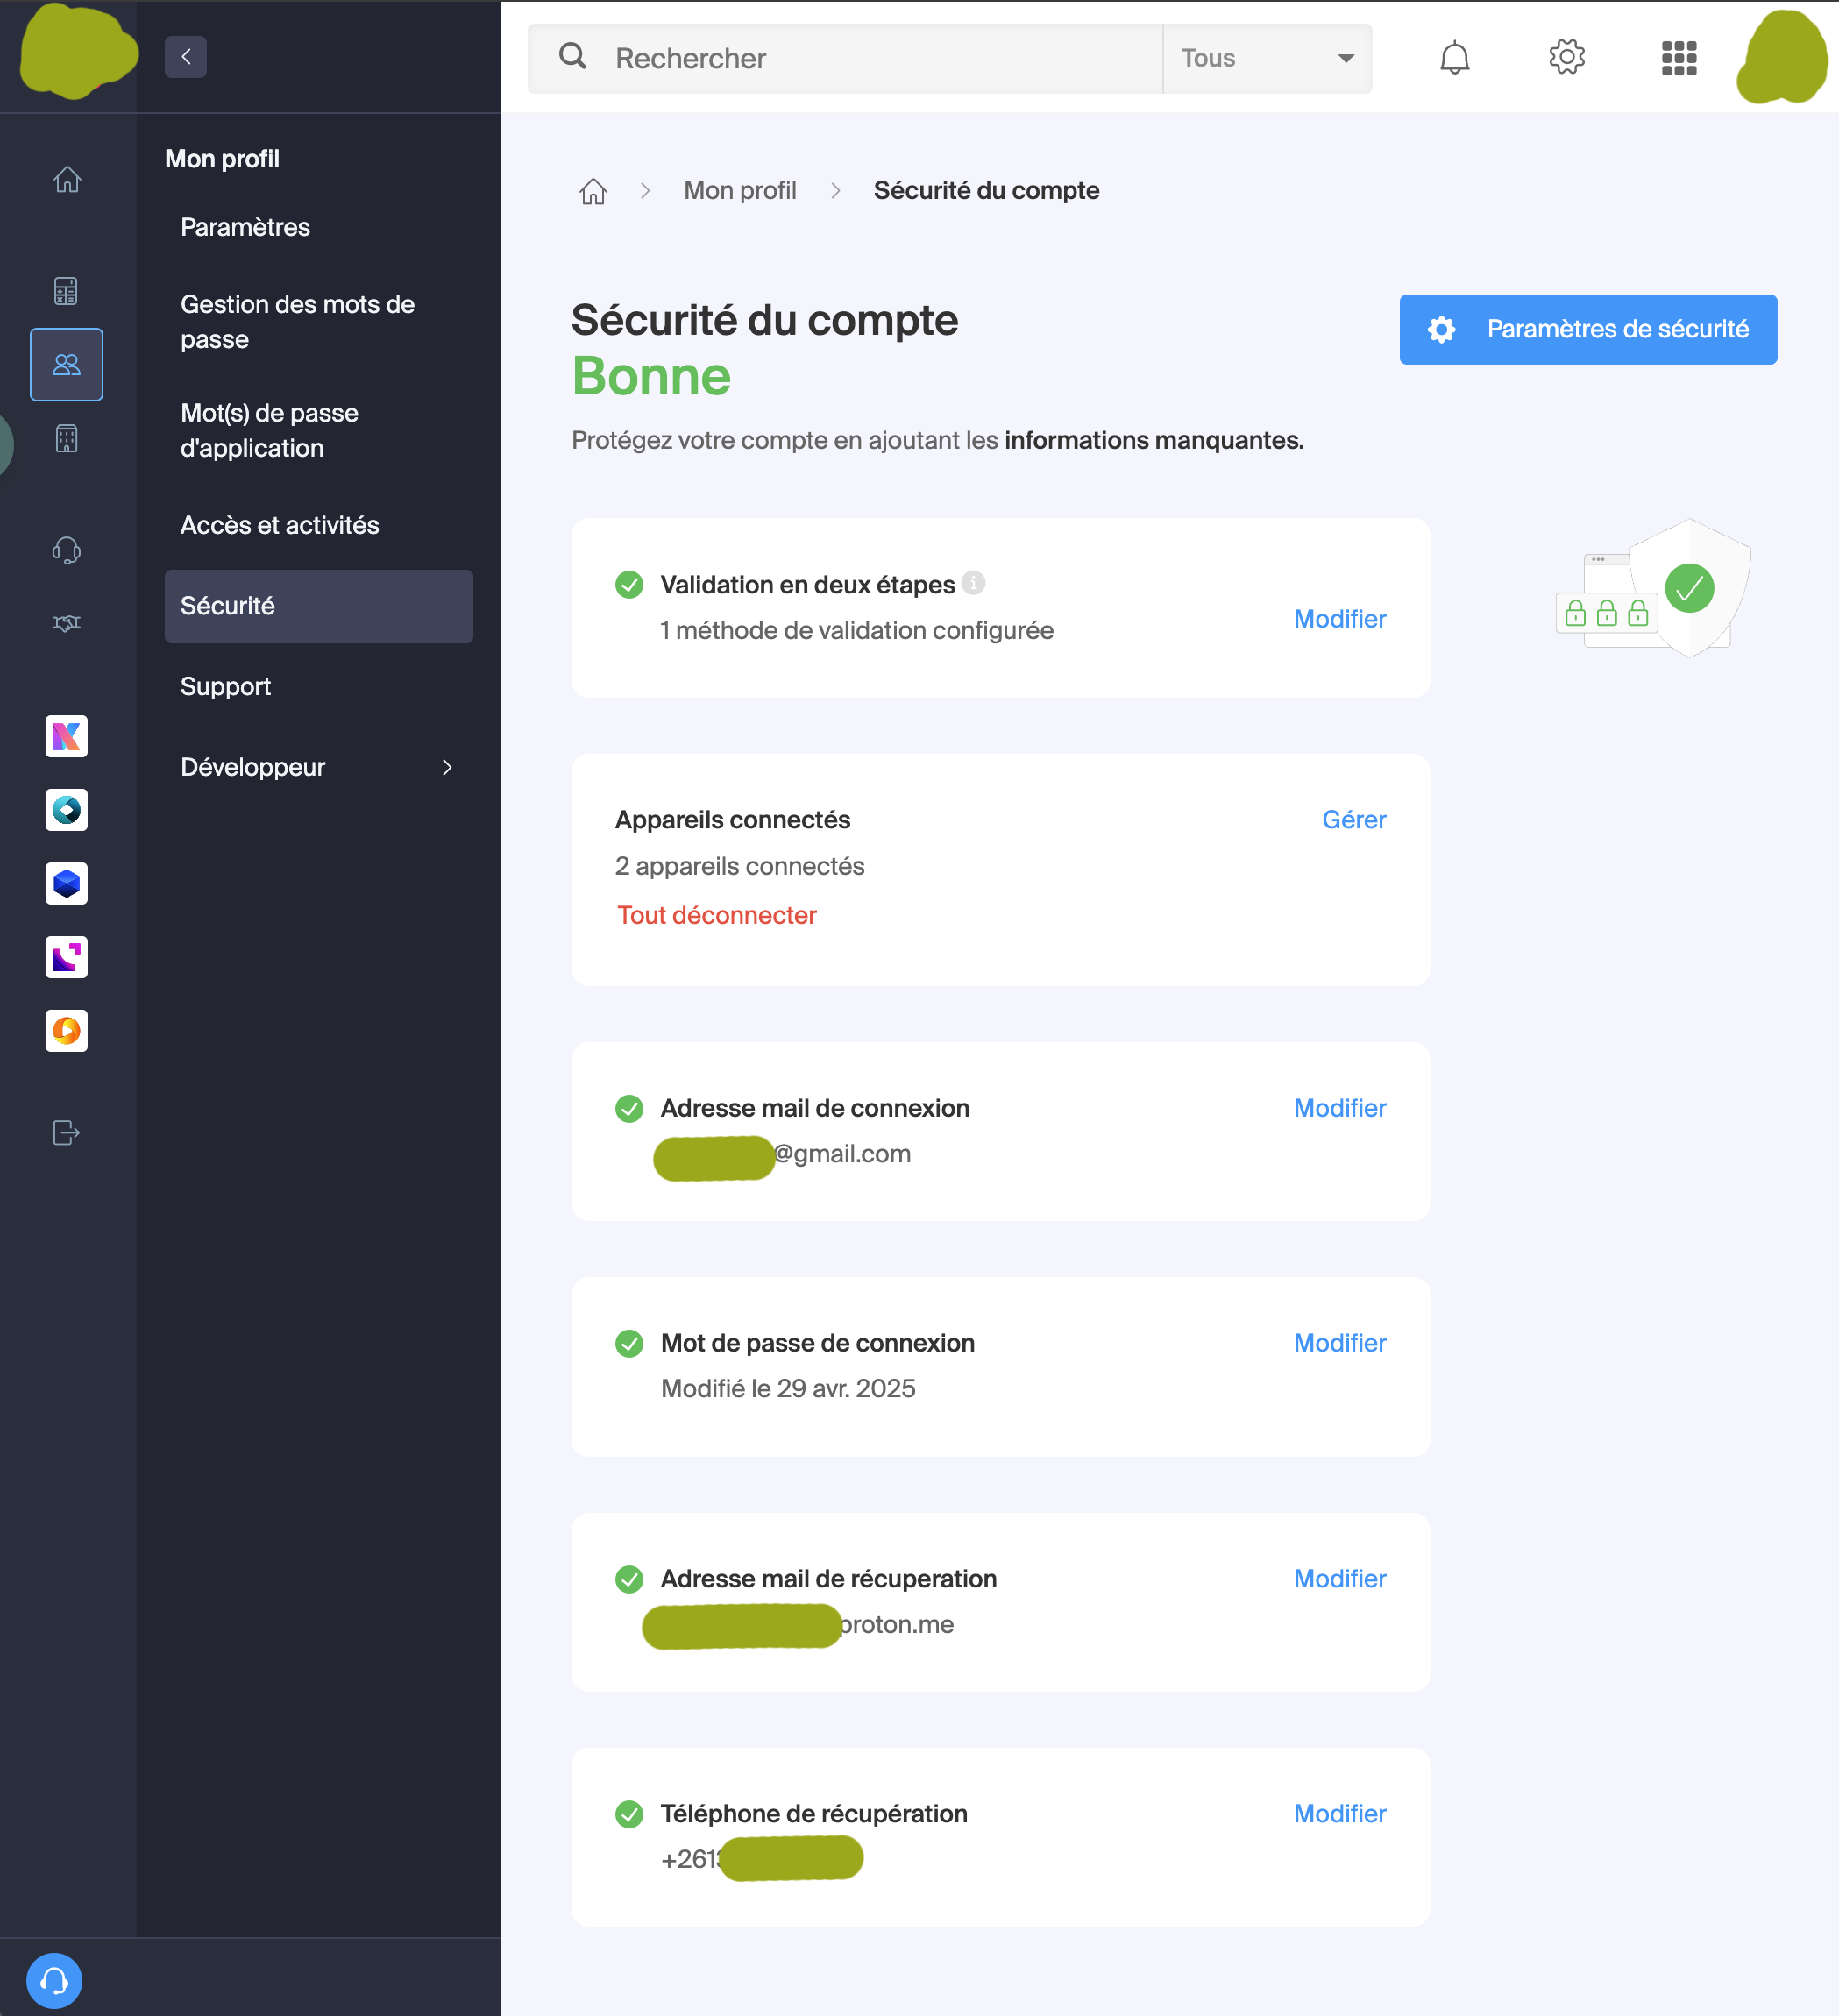This screenshot has width=1839, height=2016.
Task: Click the home icon in breadcrumb
Action: [593, 191]
